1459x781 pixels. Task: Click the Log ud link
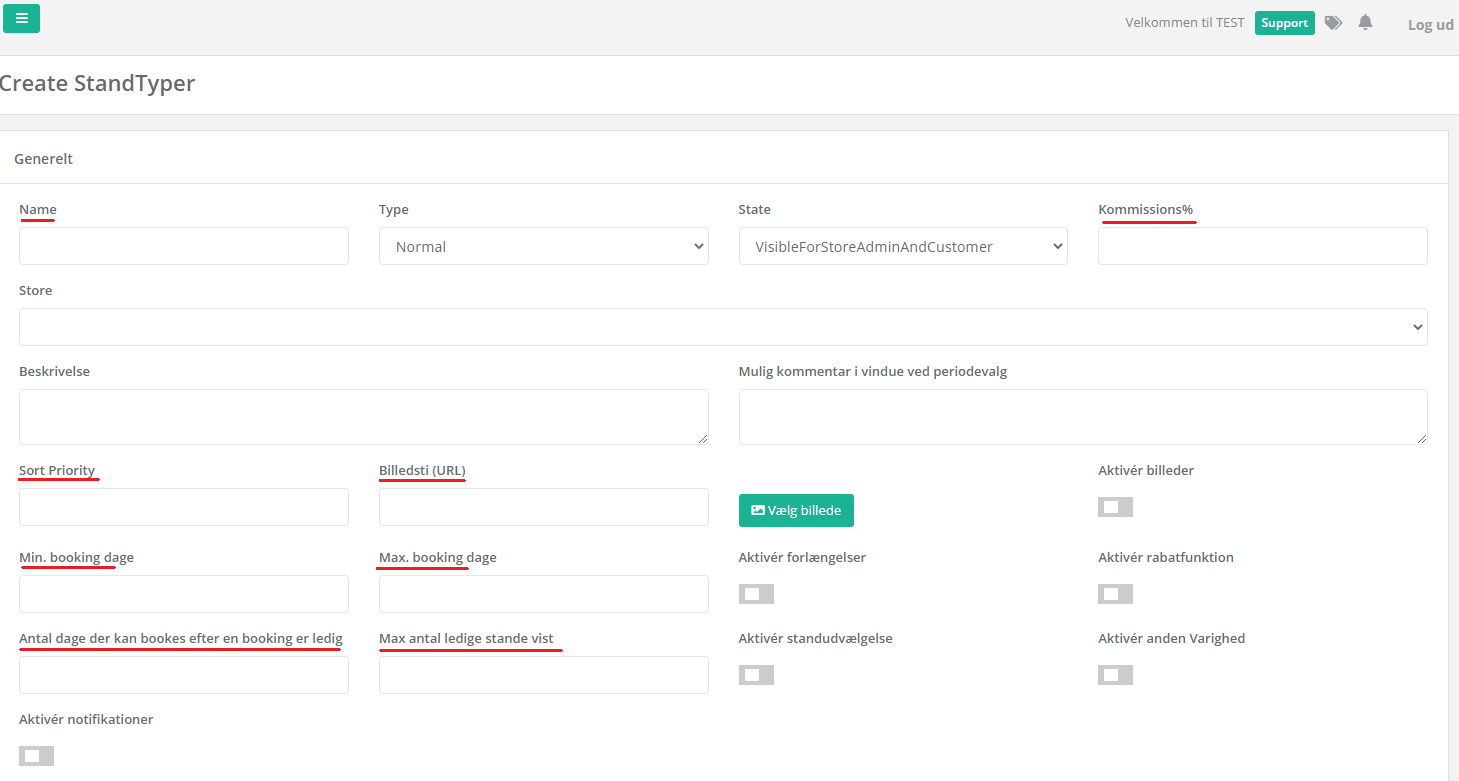coord(1430,25)
